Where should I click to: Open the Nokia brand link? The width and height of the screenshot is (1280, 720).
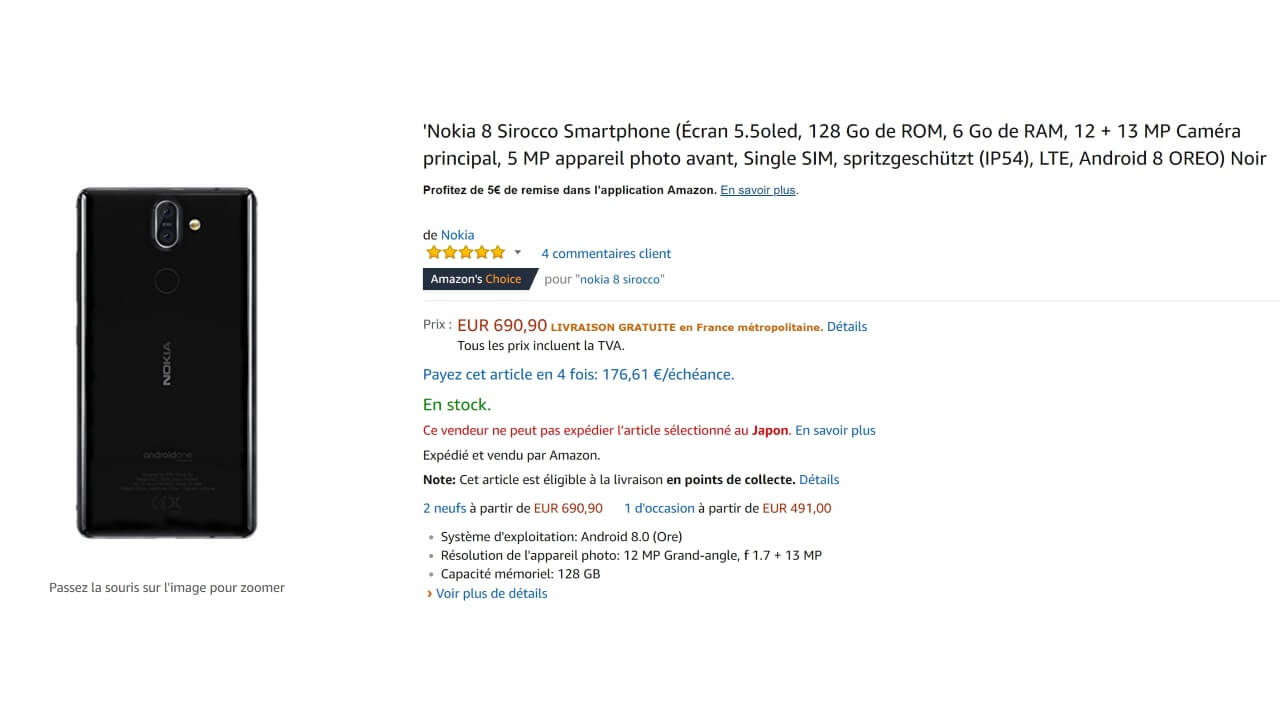(457, 235)
